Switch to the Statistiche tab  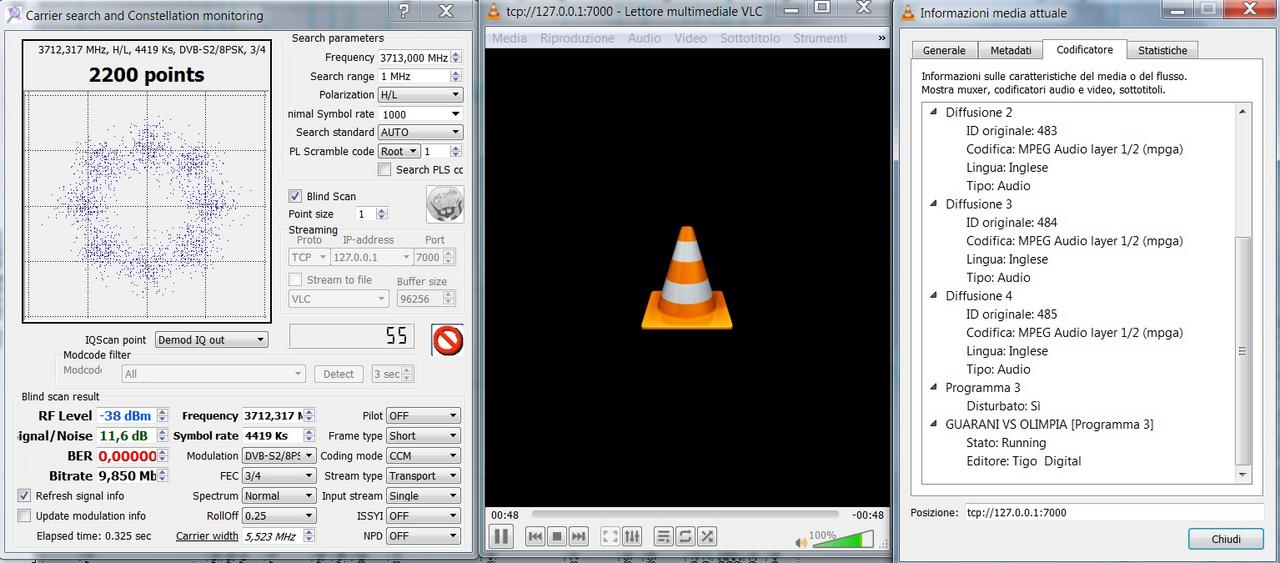pyautogui.click(x=1162, y=50)
